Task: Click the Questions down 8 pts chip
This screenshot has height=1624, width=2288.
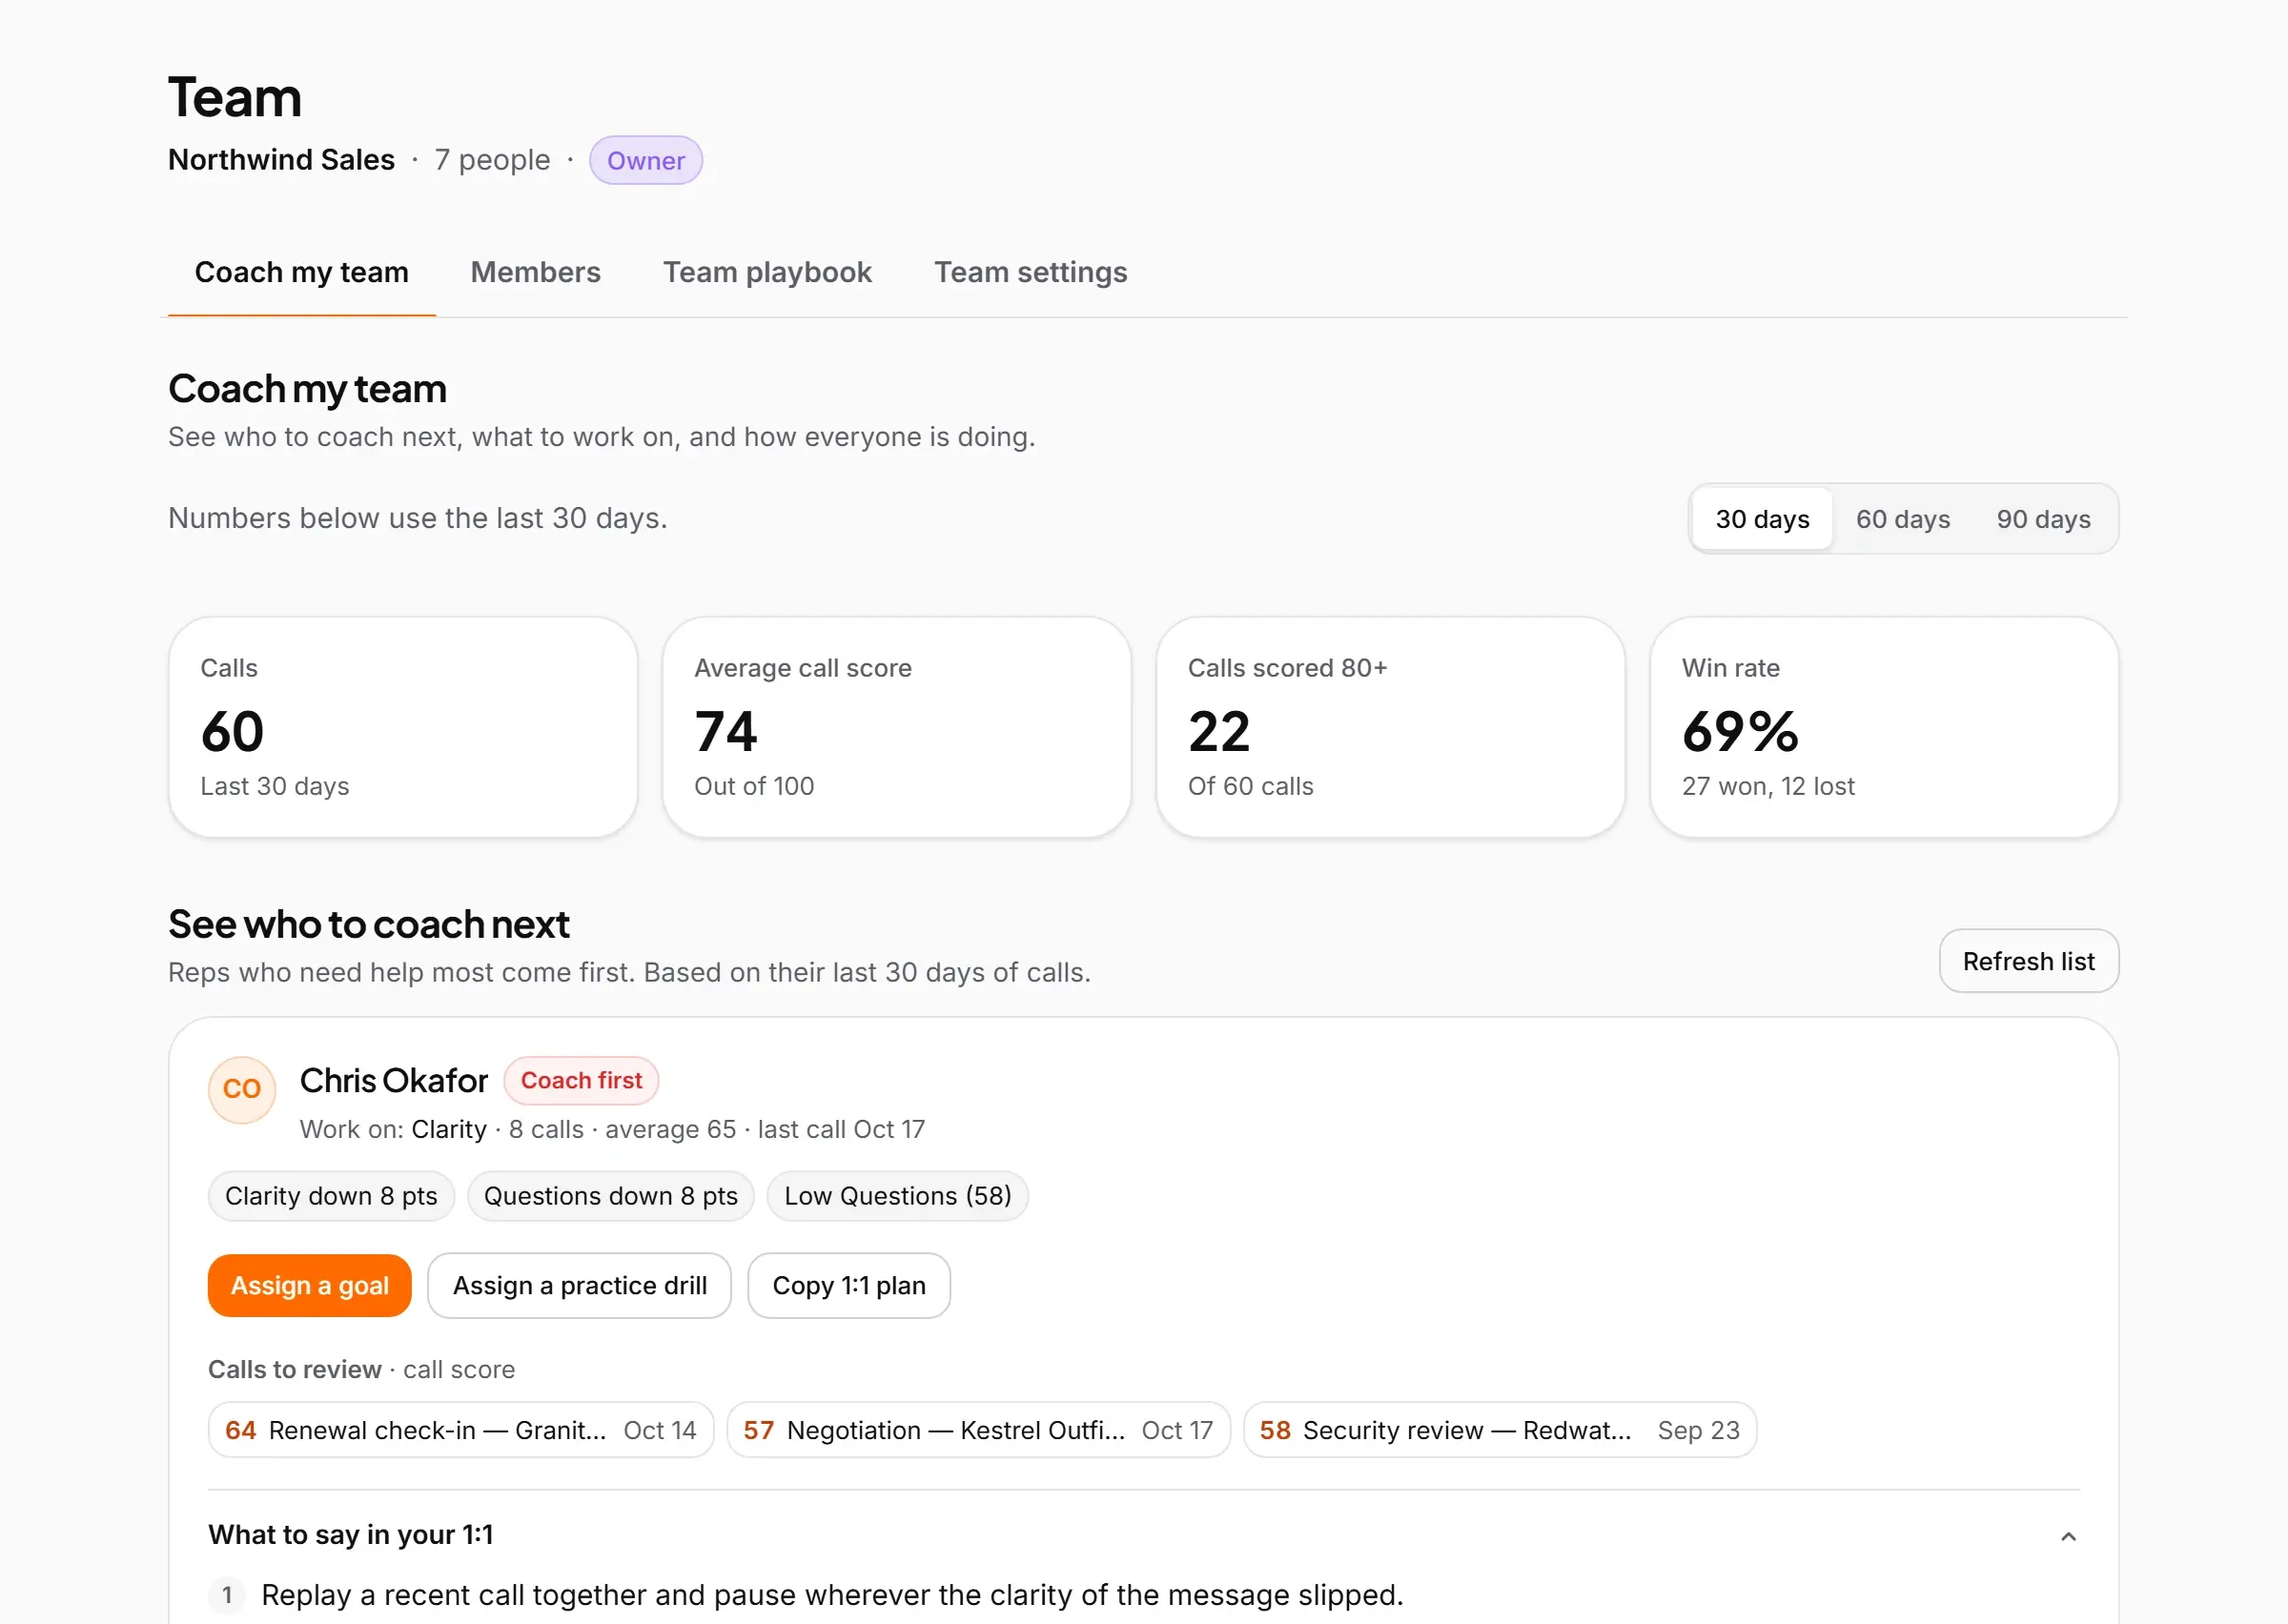Action: (x=610, y=1196)
